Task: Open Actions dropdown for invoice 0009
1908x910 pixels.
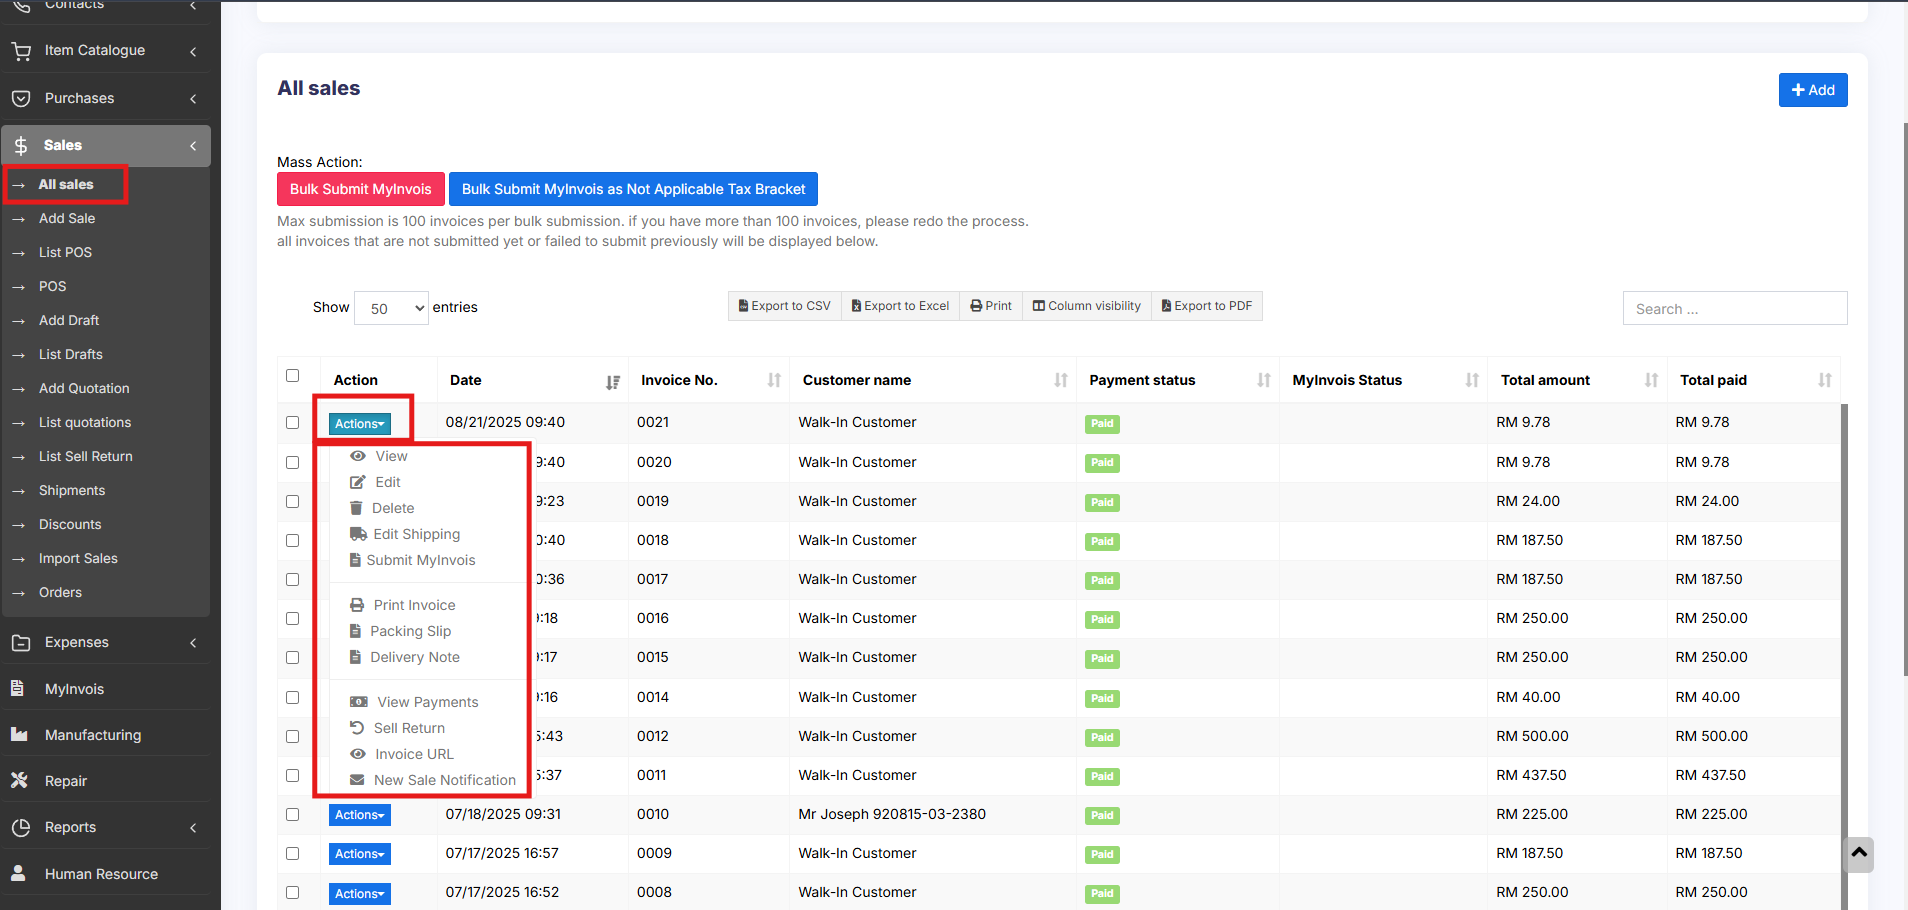Action: [359, 854]
